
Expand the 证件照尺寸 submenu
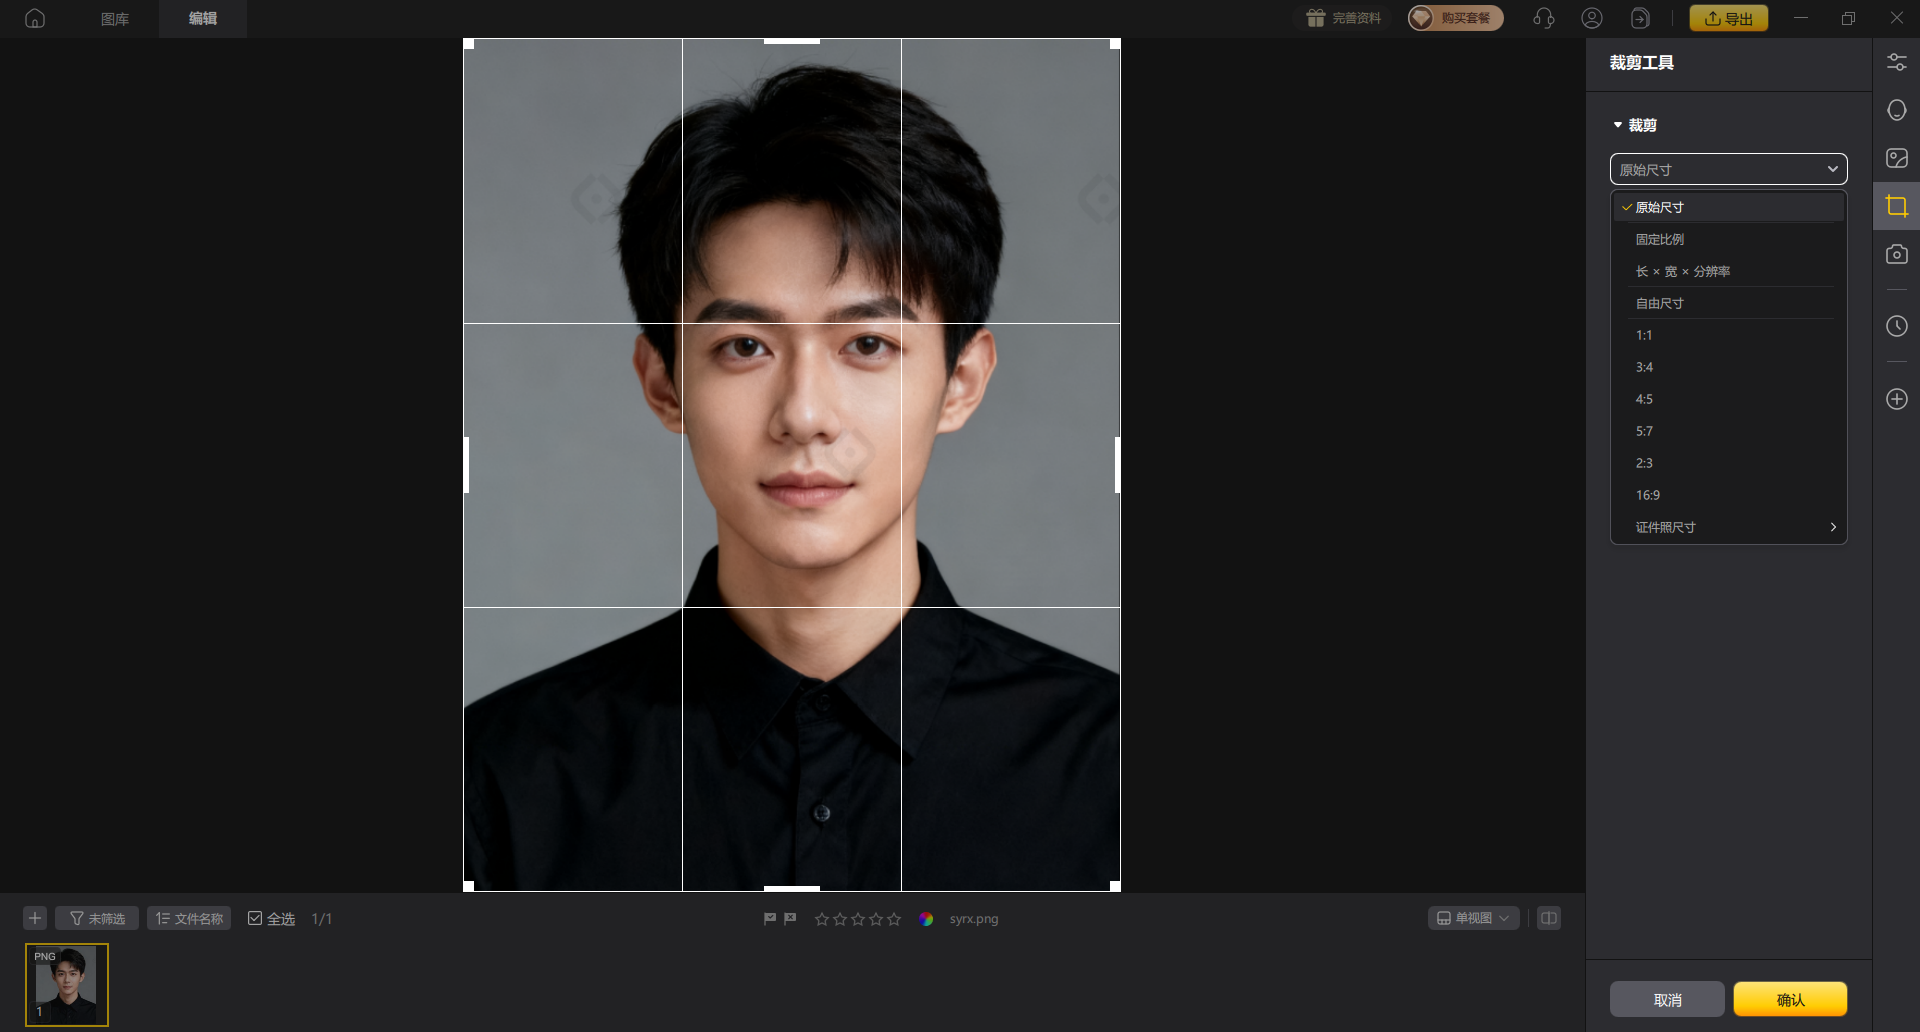point(1728,527)
